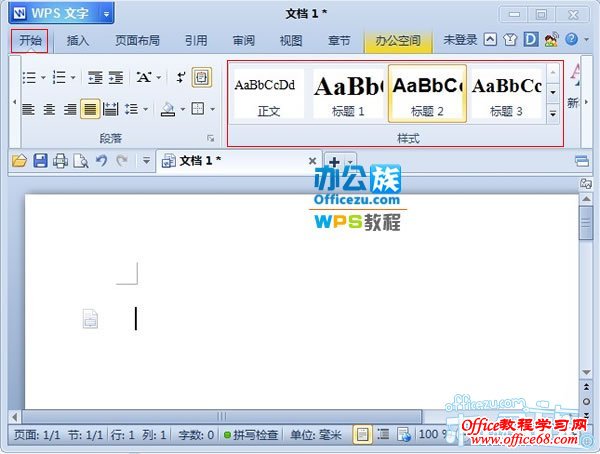This screenshot has height=454, width=600.
Task: Align paragraph text to the left
Action: pyautogui.click(x=29, y=109)
